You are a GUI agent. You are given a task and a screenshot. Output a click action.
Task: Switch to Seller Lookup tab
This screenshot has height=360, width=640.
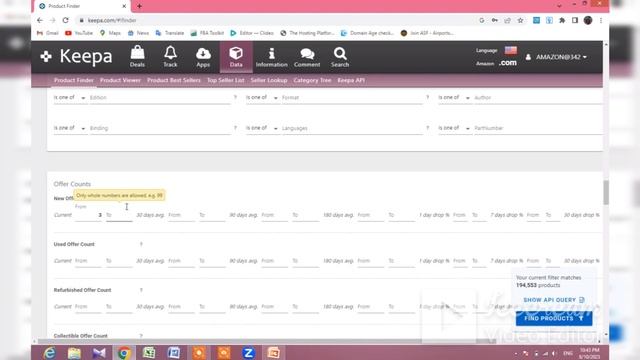pos(269,80)
